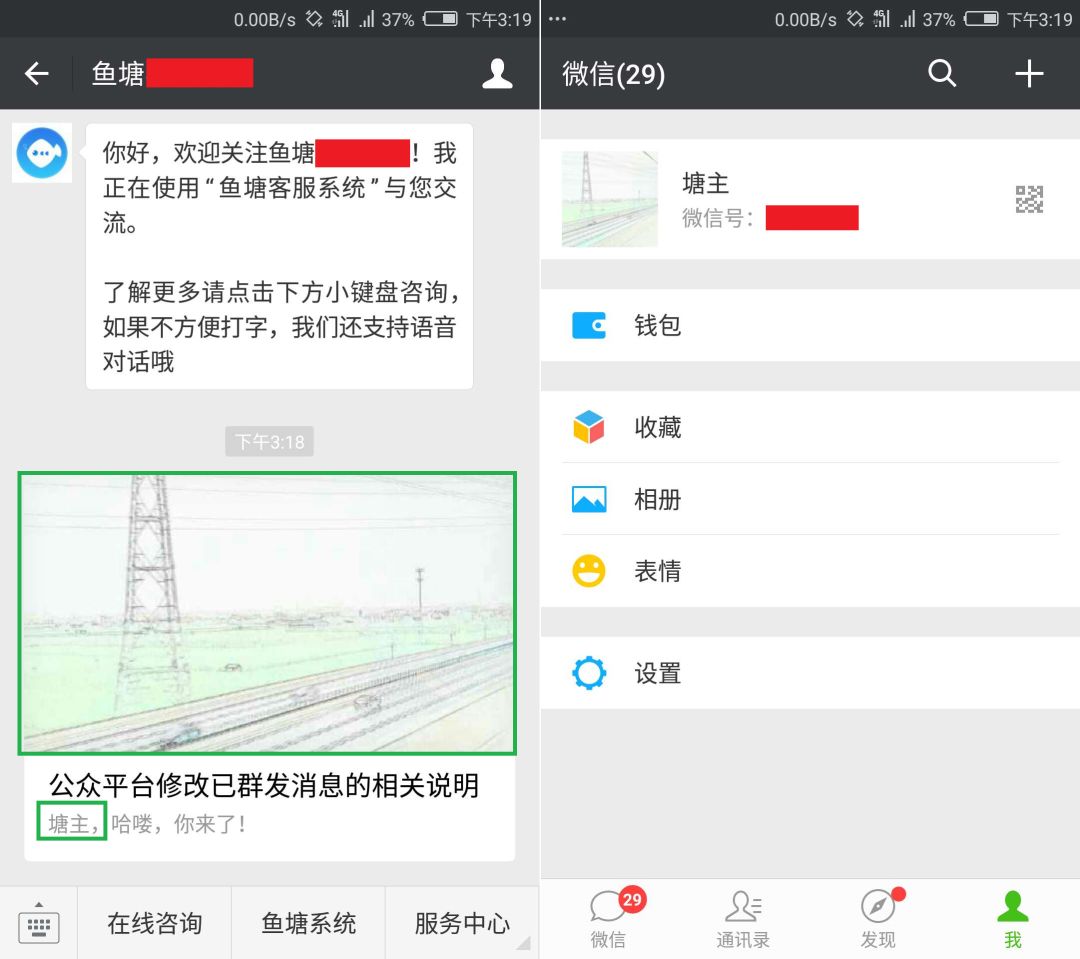Viewport: 1080px width, 959px height.
Task: Open 设置 entry
Action: 810,673
